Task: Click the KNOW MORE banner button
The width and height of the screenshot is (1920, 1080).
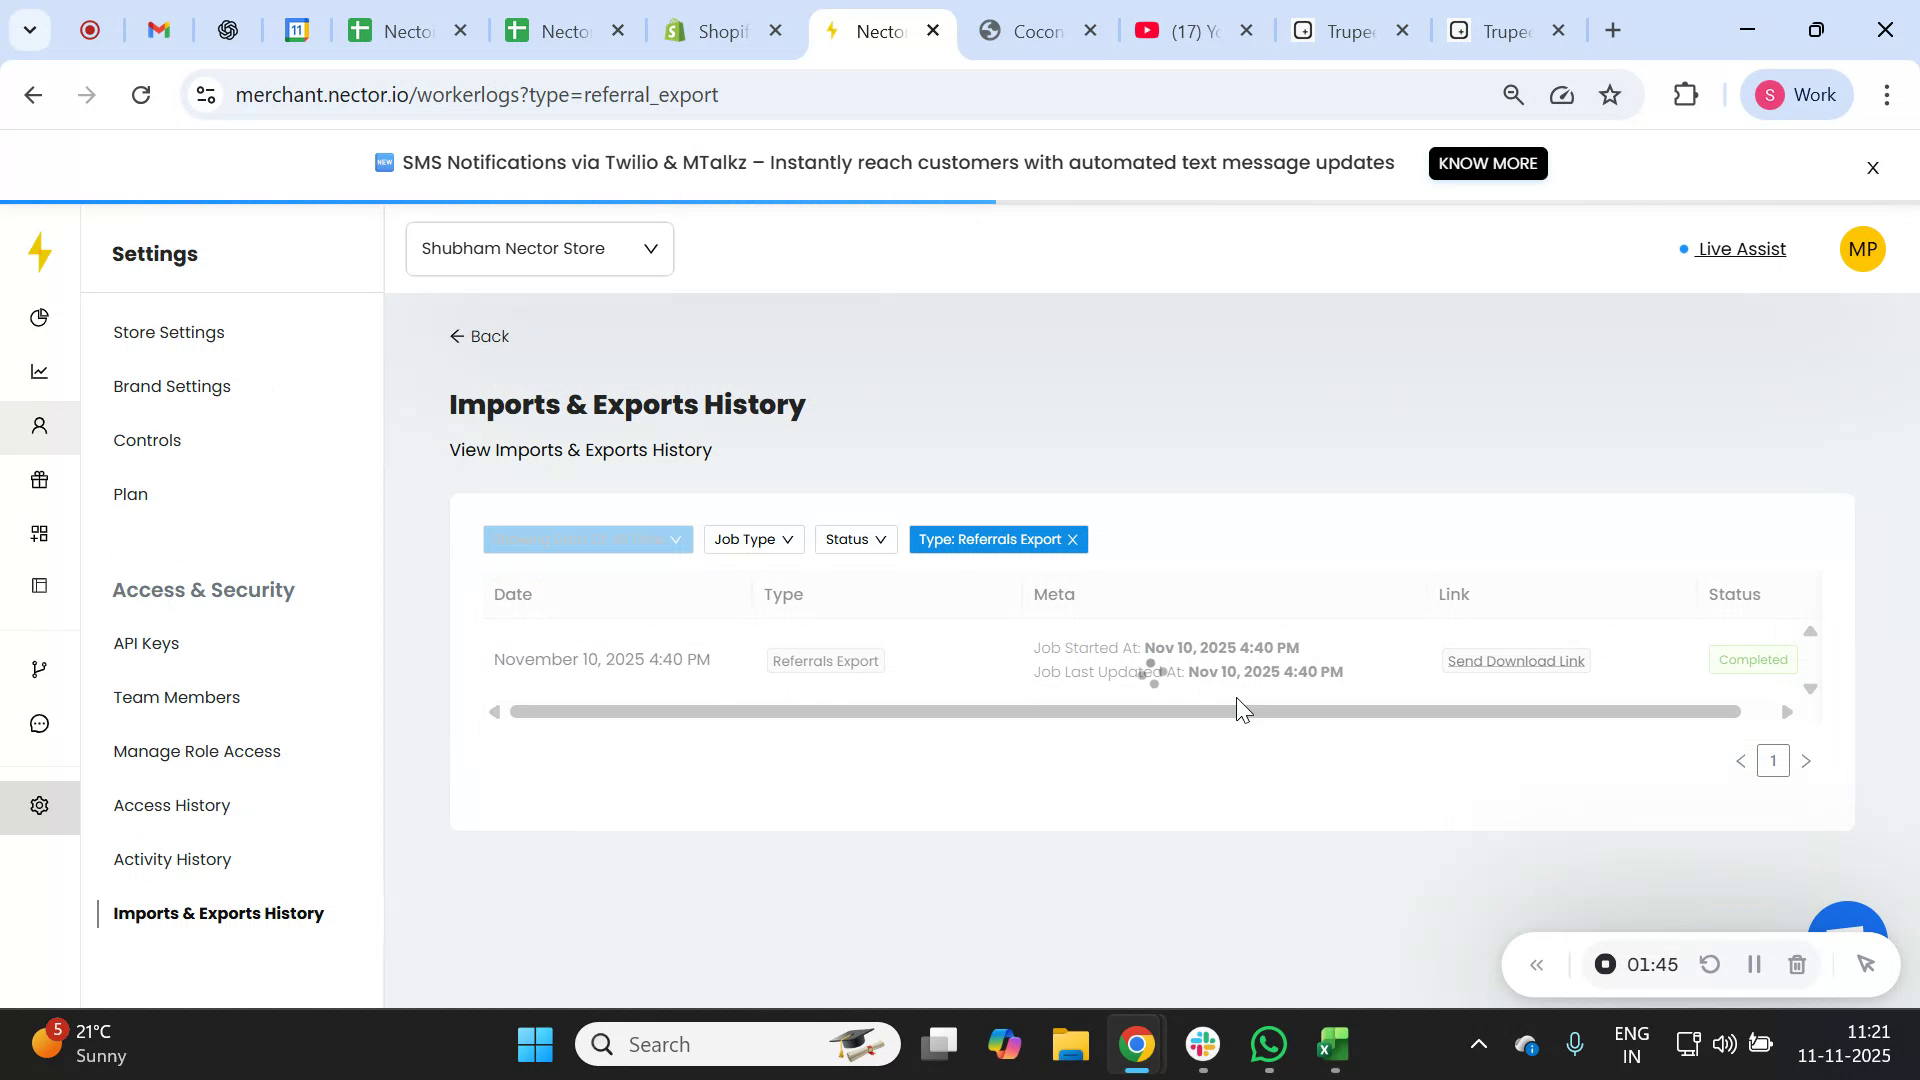Action: tap(1488, 163)
